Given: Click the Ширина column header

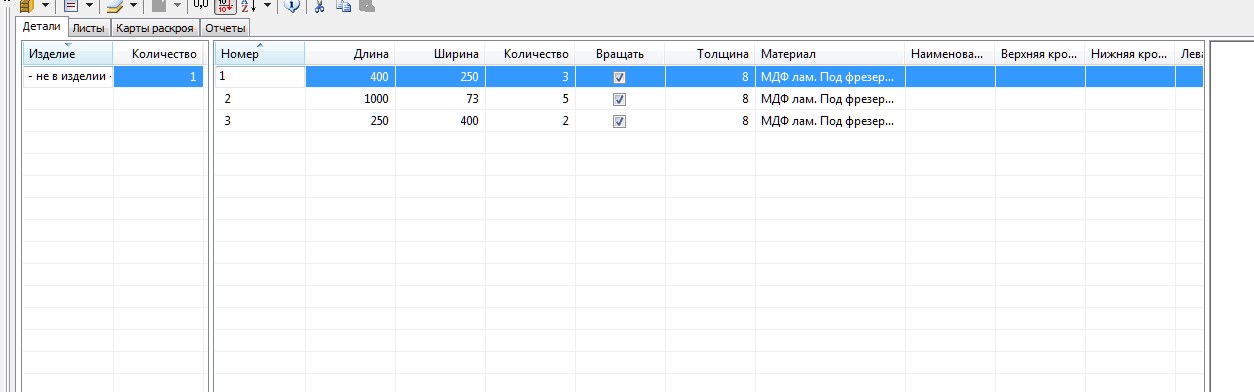Looking at the screenshot, I should point(440,54).
